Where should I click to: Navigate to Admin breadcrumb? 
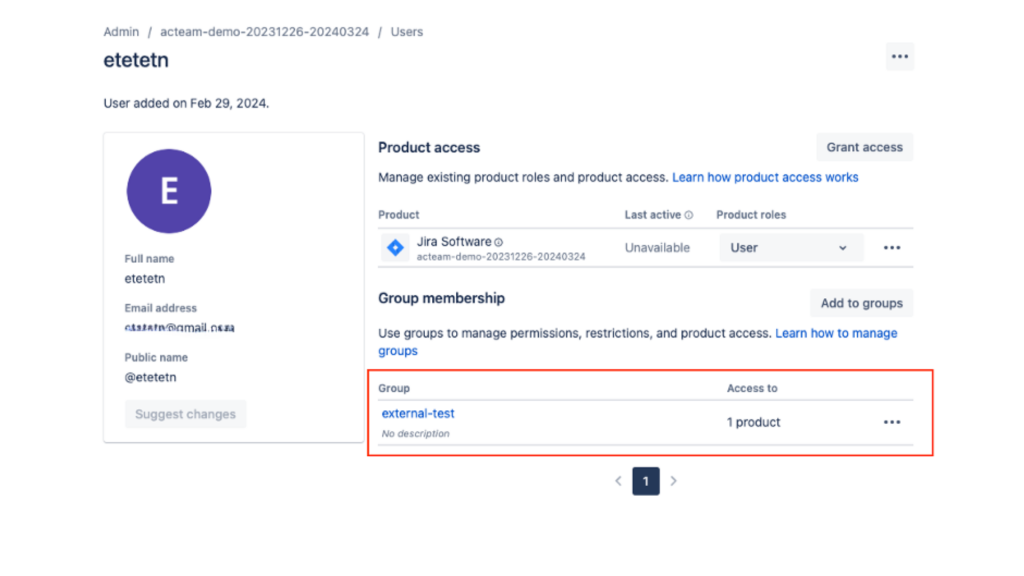click(121, 32)
